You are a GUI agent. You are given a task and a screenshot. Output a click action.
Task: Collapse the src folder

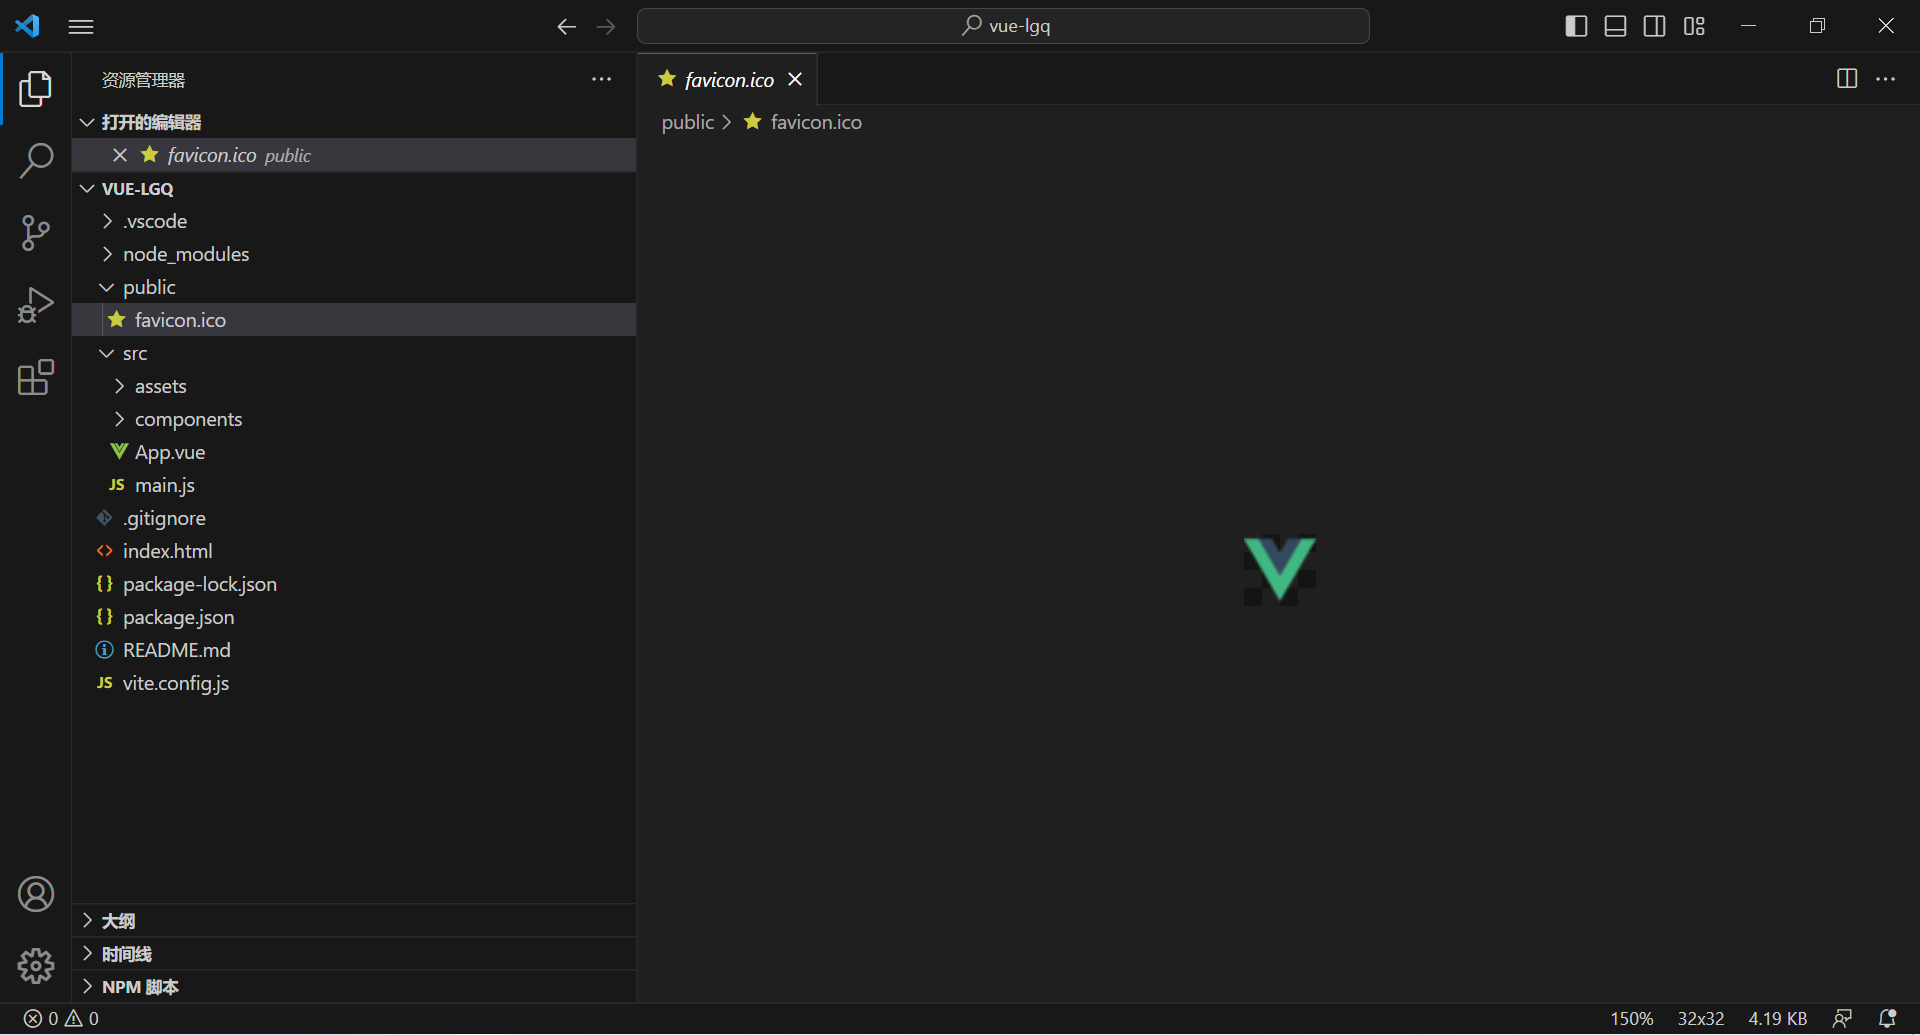point(354,353)
